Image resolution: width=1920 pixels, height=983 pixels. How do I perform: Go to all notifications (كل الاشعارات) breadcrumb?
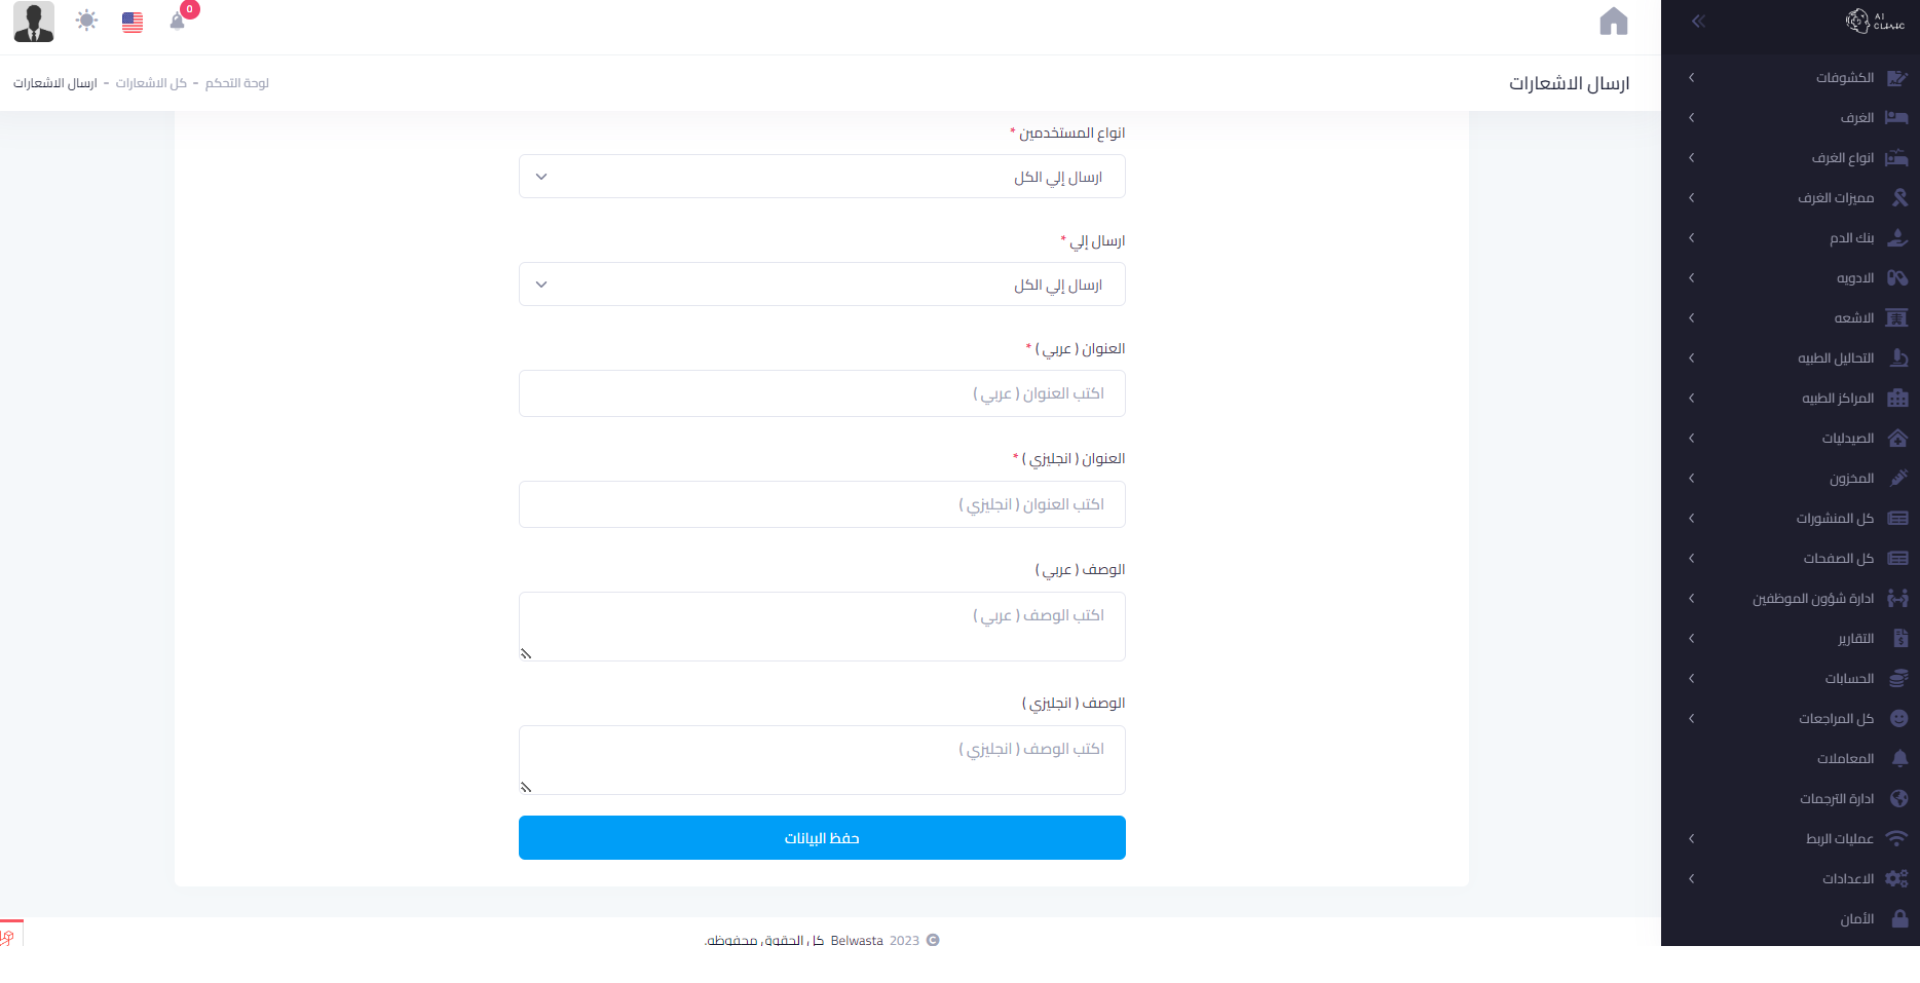pyautogui.click(x=151, y=83)
